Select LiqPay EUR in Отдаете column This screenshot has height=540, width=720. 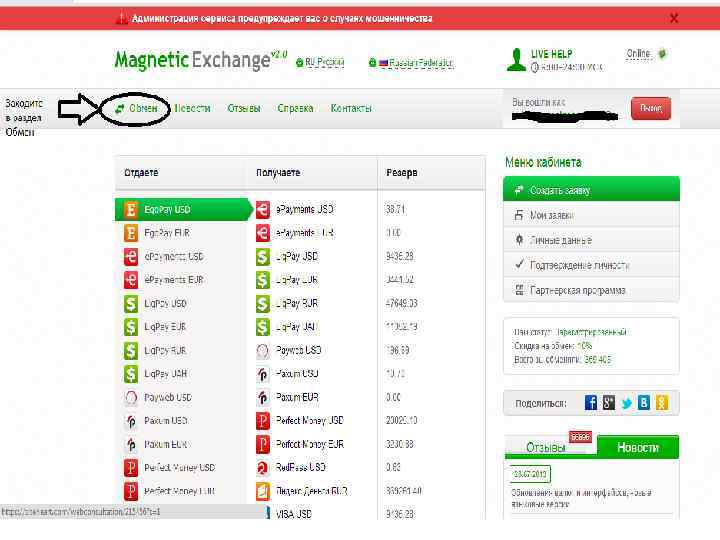tap(156, 327)
